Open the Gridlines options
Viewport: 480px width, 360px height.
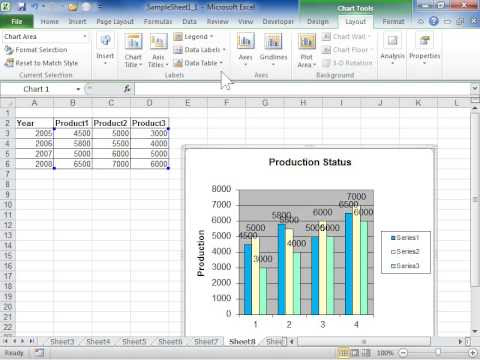point(273,50)
